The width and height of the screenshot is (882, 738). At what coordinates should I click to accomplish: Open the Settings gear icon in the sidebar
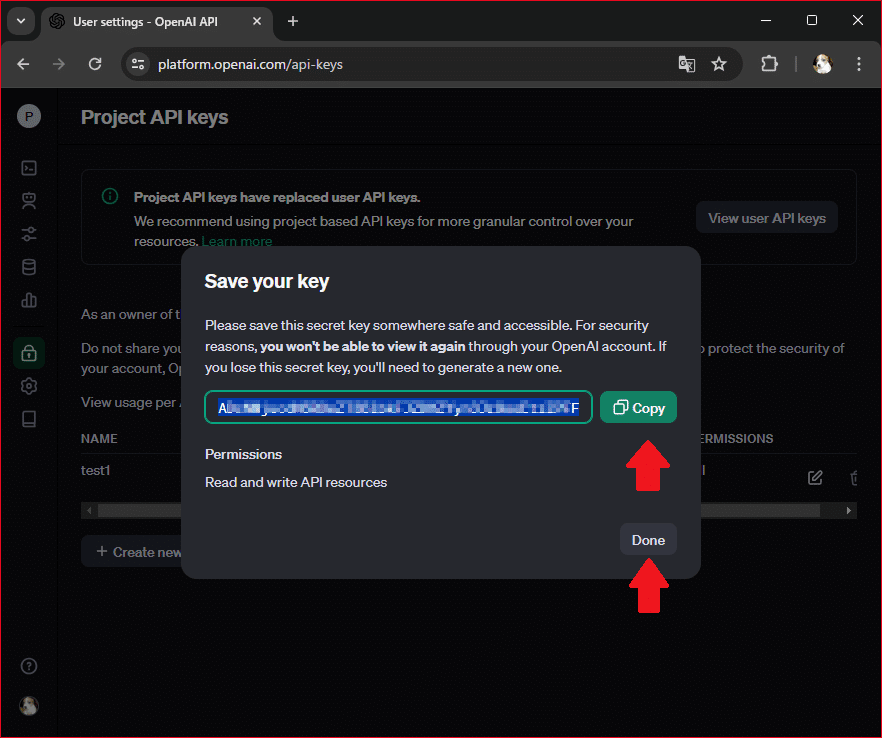coord(29,386)
